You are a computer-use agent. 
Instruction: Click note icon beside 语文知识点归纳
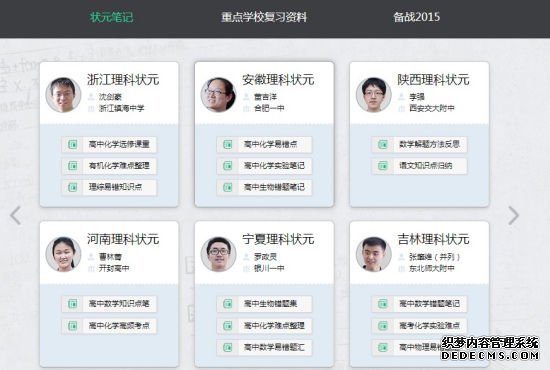coord(383,166)
